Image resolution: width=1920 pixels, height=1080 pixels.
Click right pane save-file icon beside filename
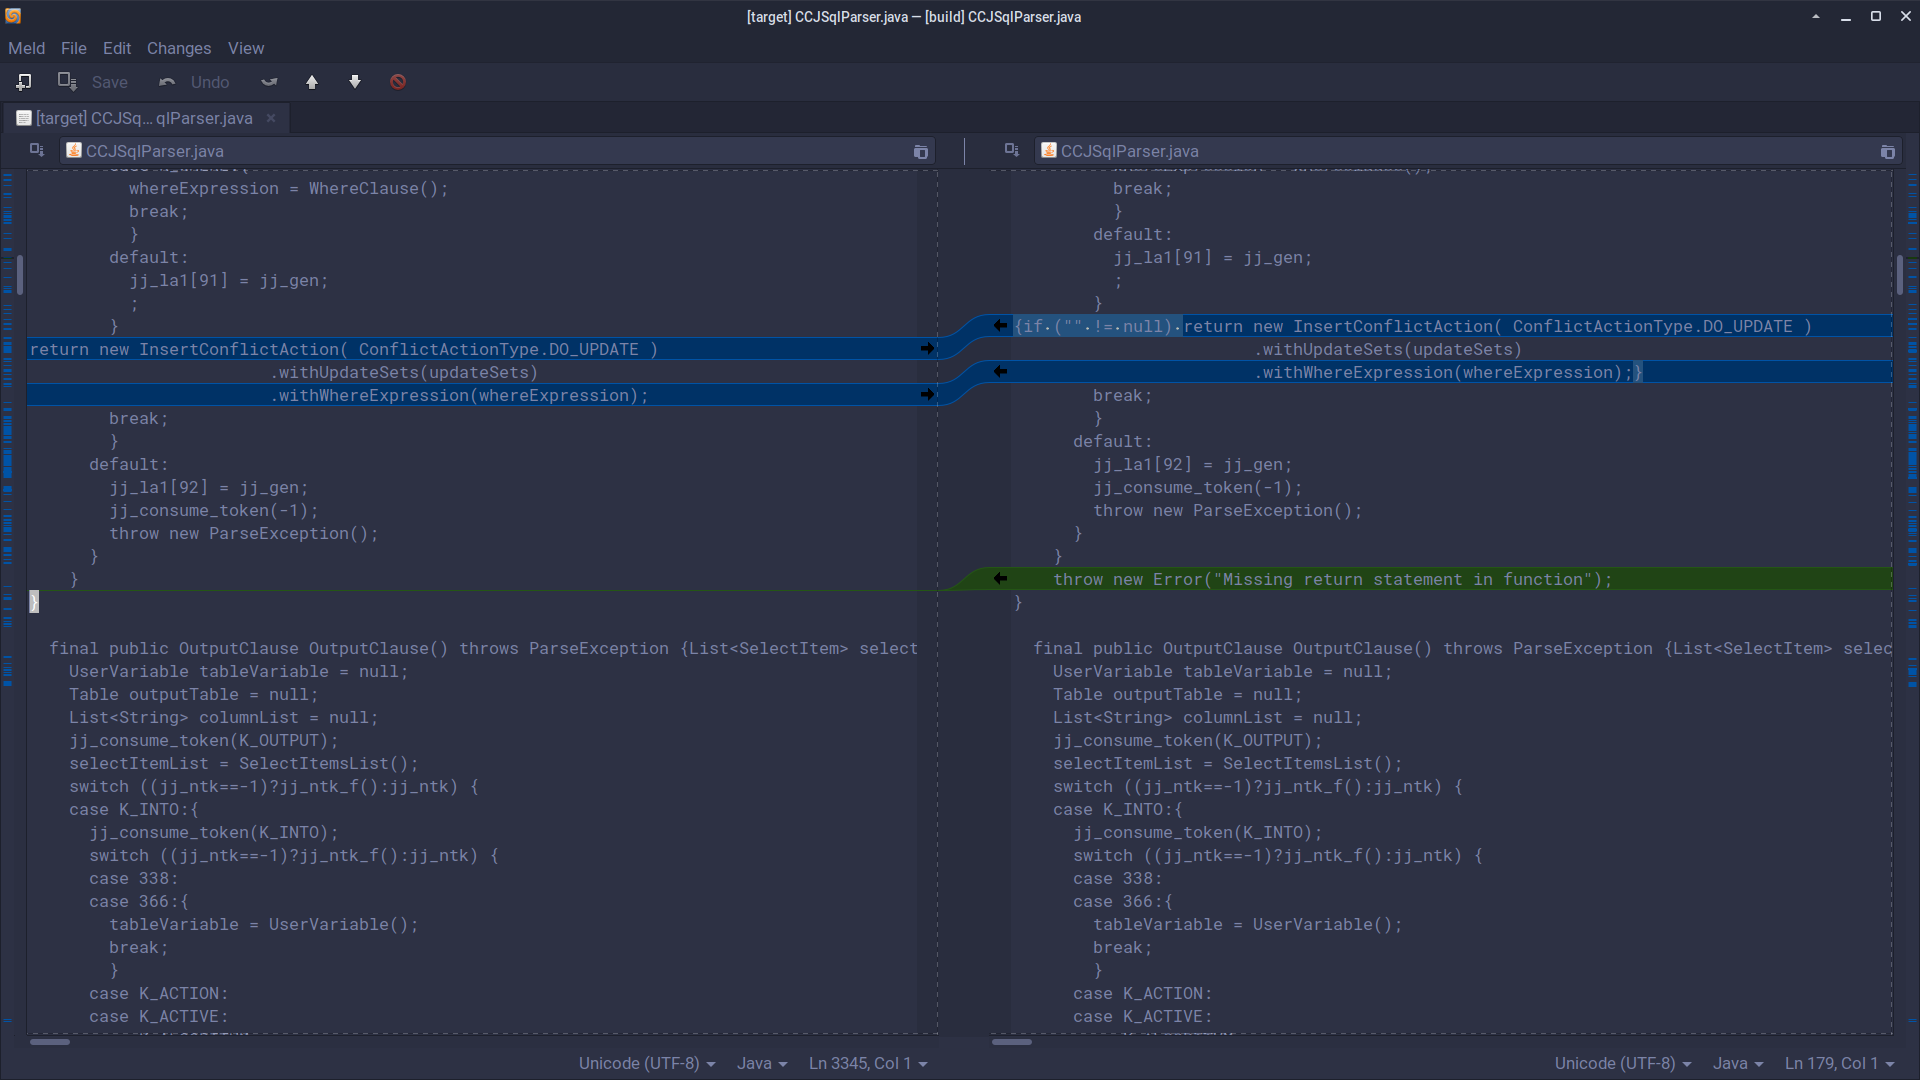pos(1011,150)
